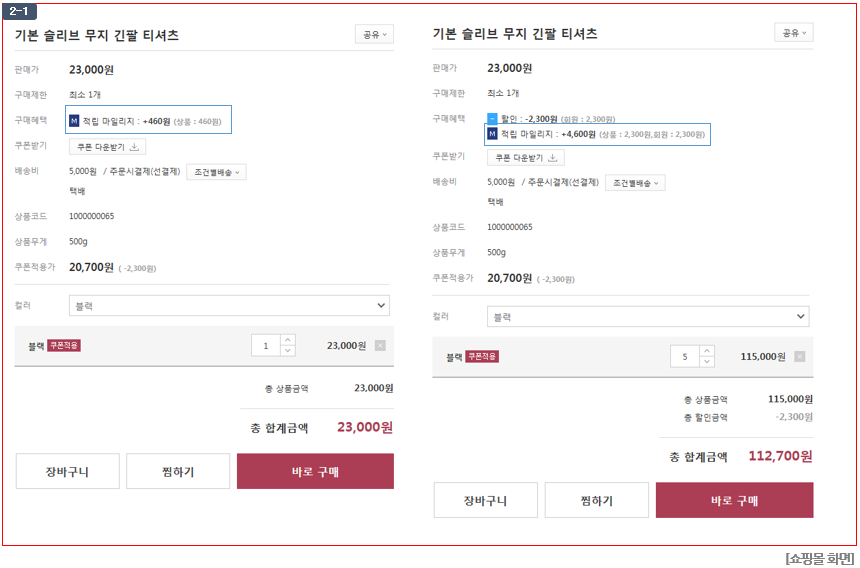
Task: Open the share dropdown in left panel
Action: pyautogui.click(x=374, y=35)
